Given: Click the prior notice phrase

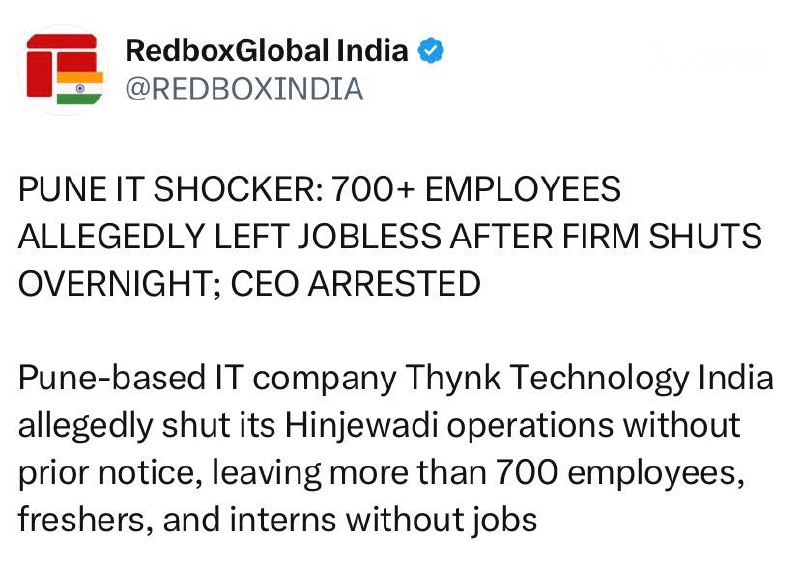Looking at the screenshot, I should [107, 473].
